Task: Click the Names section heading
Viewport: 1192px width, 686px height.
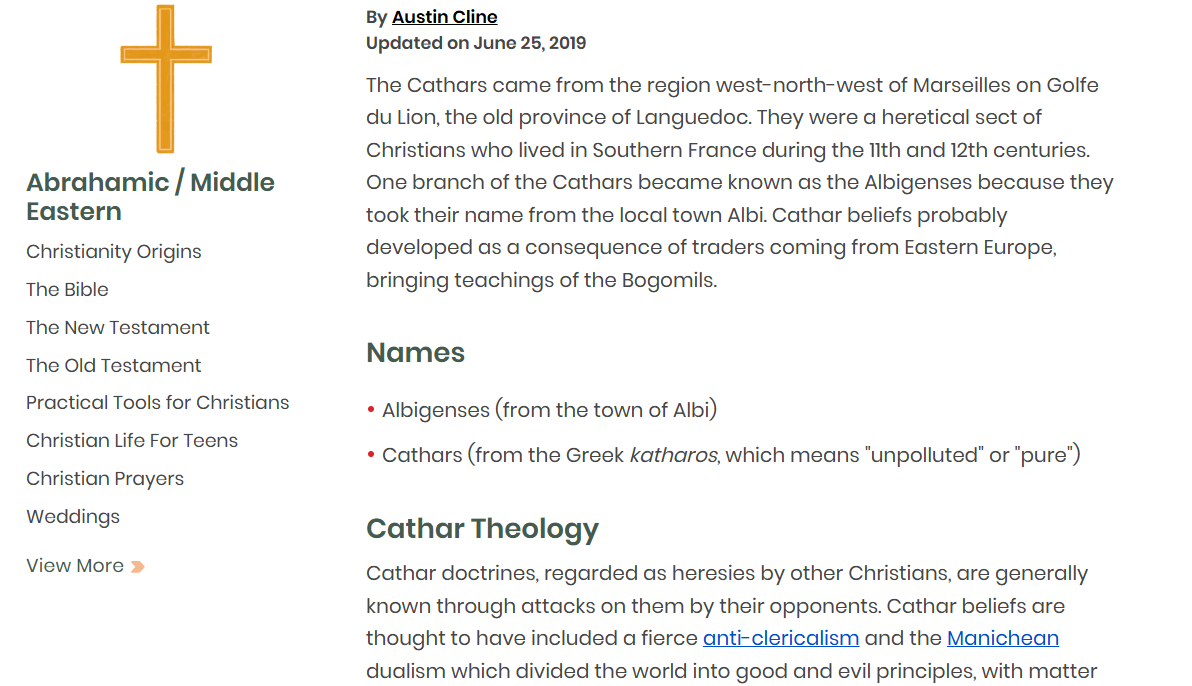Action: [416, 353]
